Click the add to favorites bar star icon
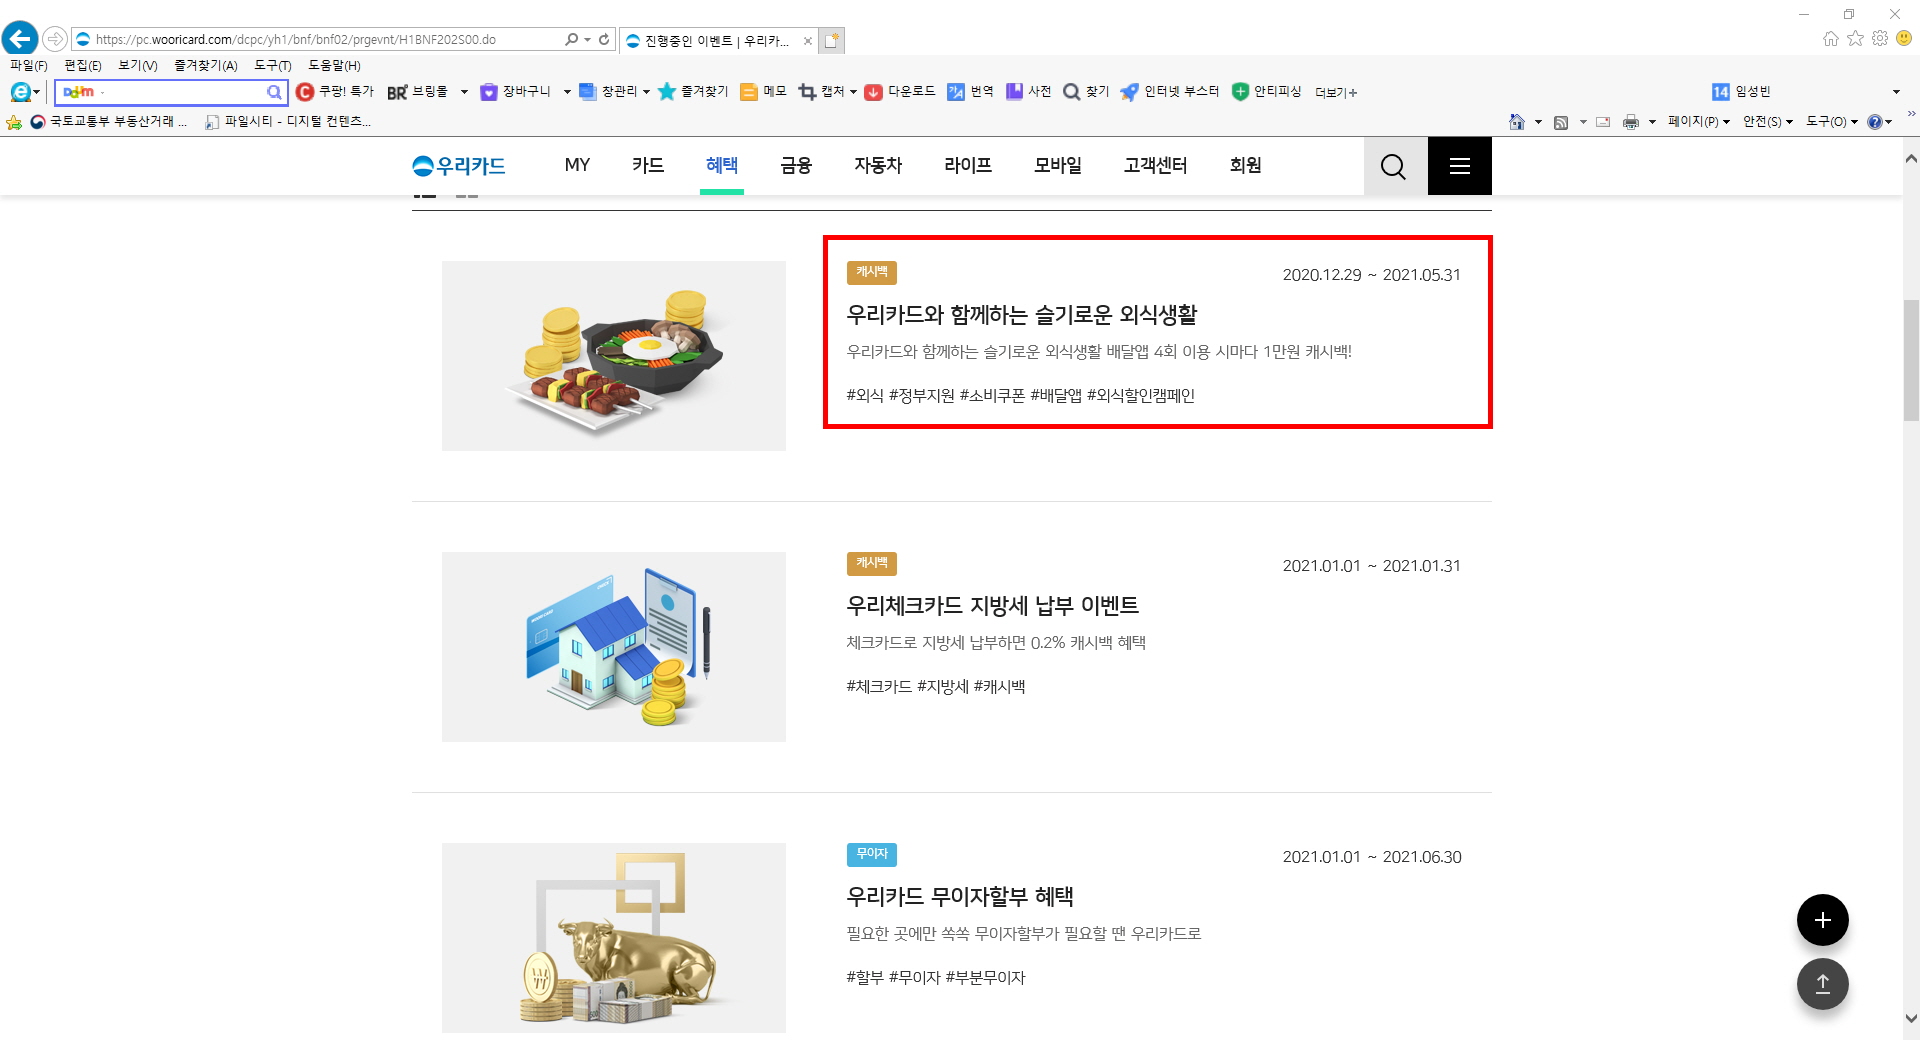Viewport: 1920px width, 1040px height. pyautogui.click(x=14, y=122)
